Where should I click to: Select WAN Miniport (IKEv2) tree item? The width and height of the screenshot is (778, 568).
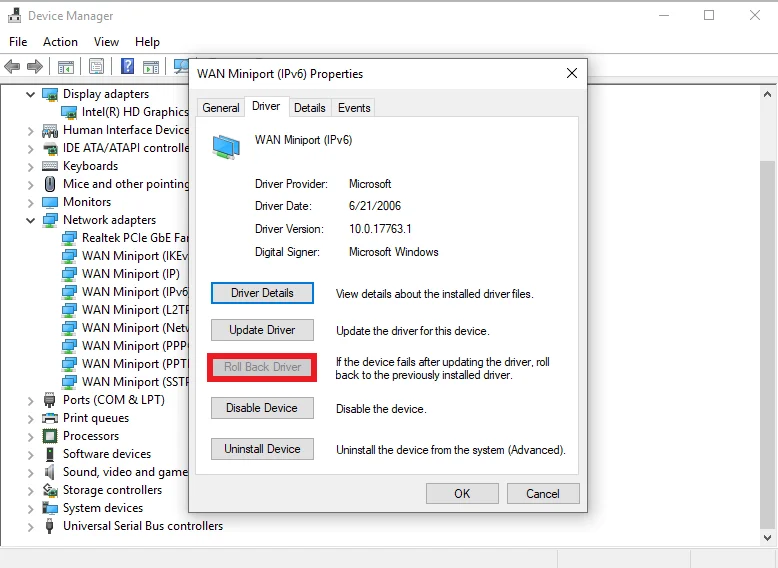click(125, 256)
